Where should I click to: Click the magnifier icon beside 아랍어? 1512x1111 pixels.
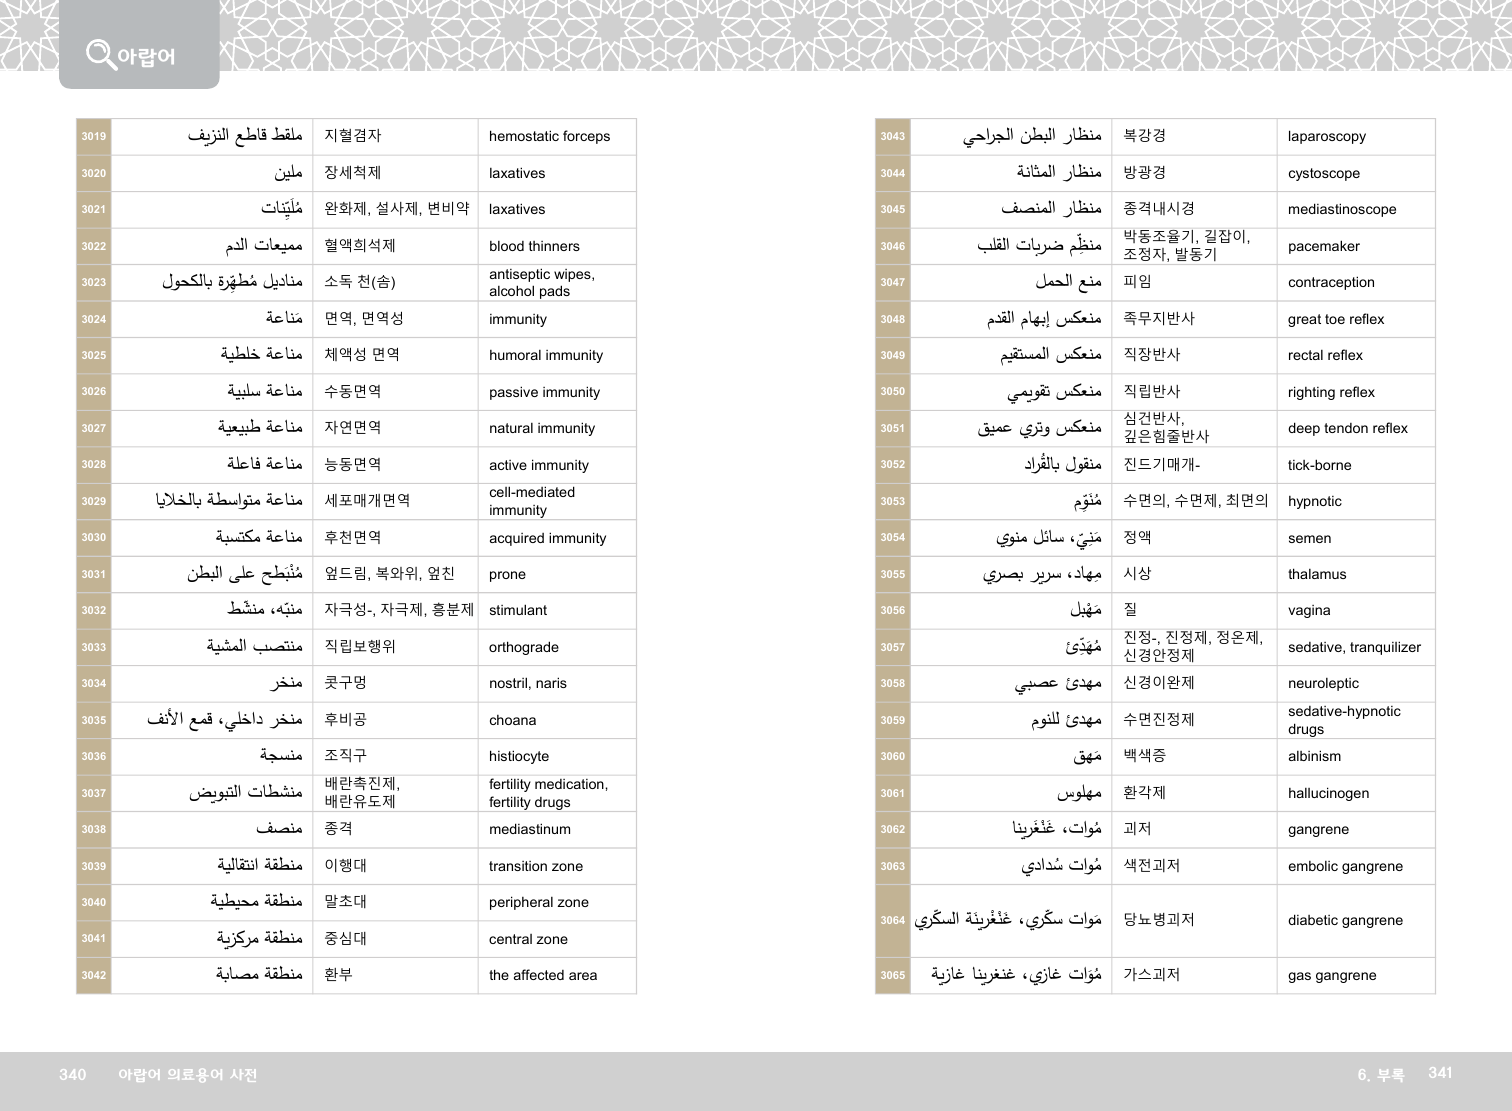[100, 54]
